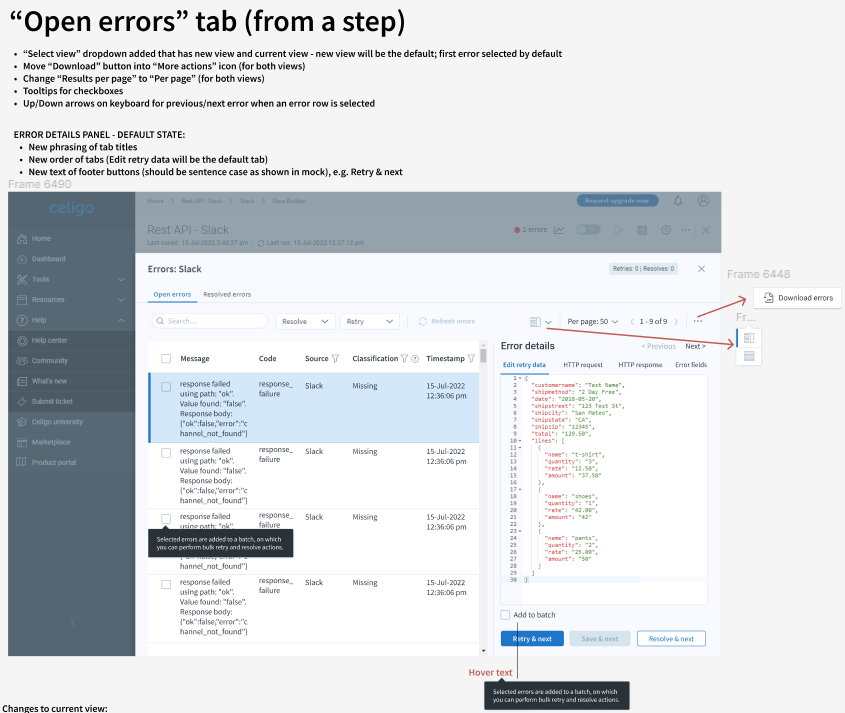Close the Errors: Slack panel

701,269
